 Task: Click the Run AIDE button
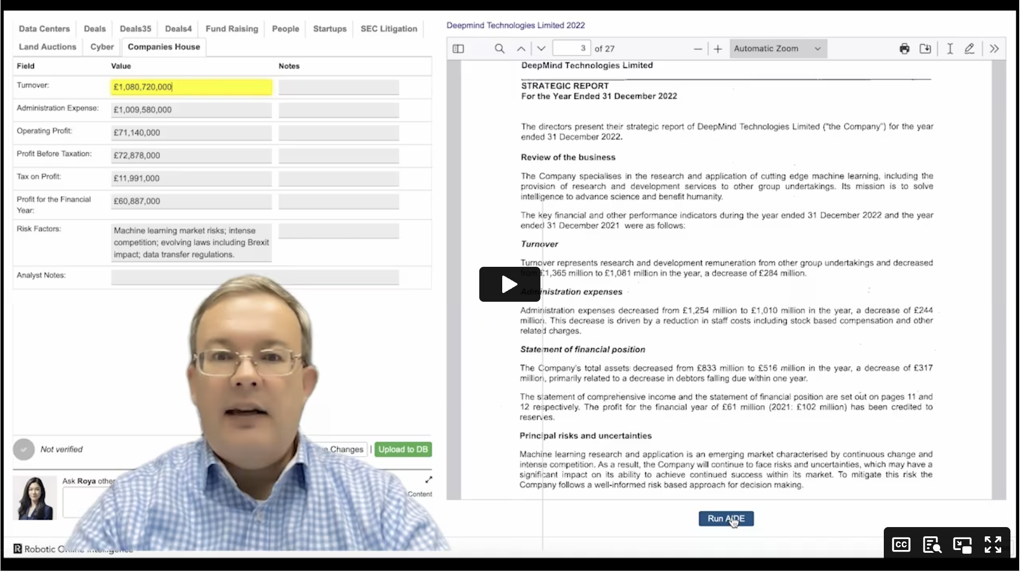point(728,520)
